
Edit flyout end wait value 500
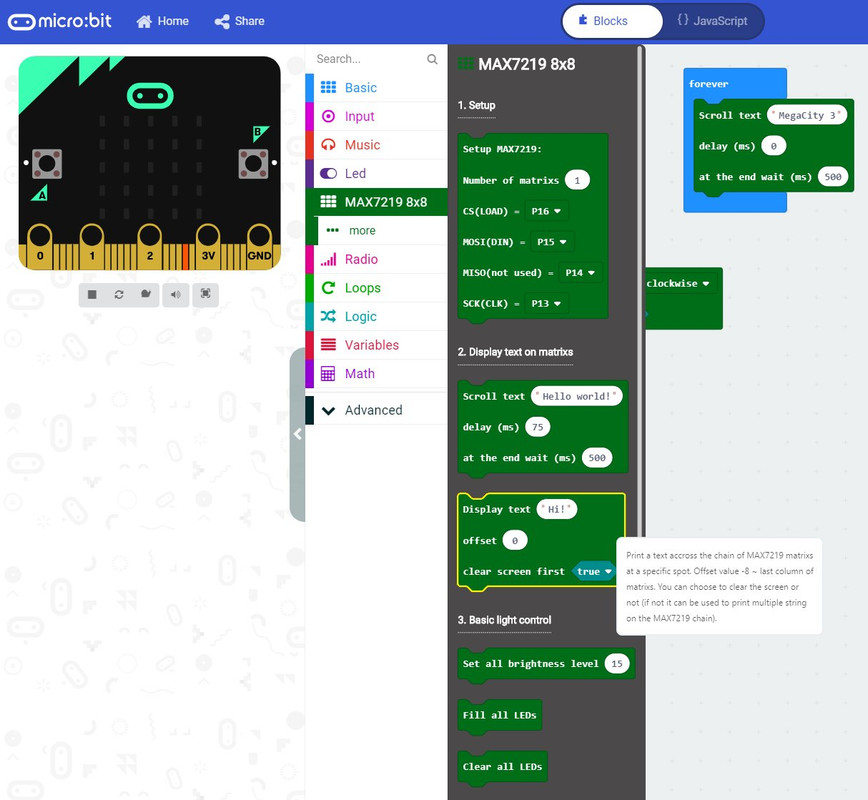(597, 458)
